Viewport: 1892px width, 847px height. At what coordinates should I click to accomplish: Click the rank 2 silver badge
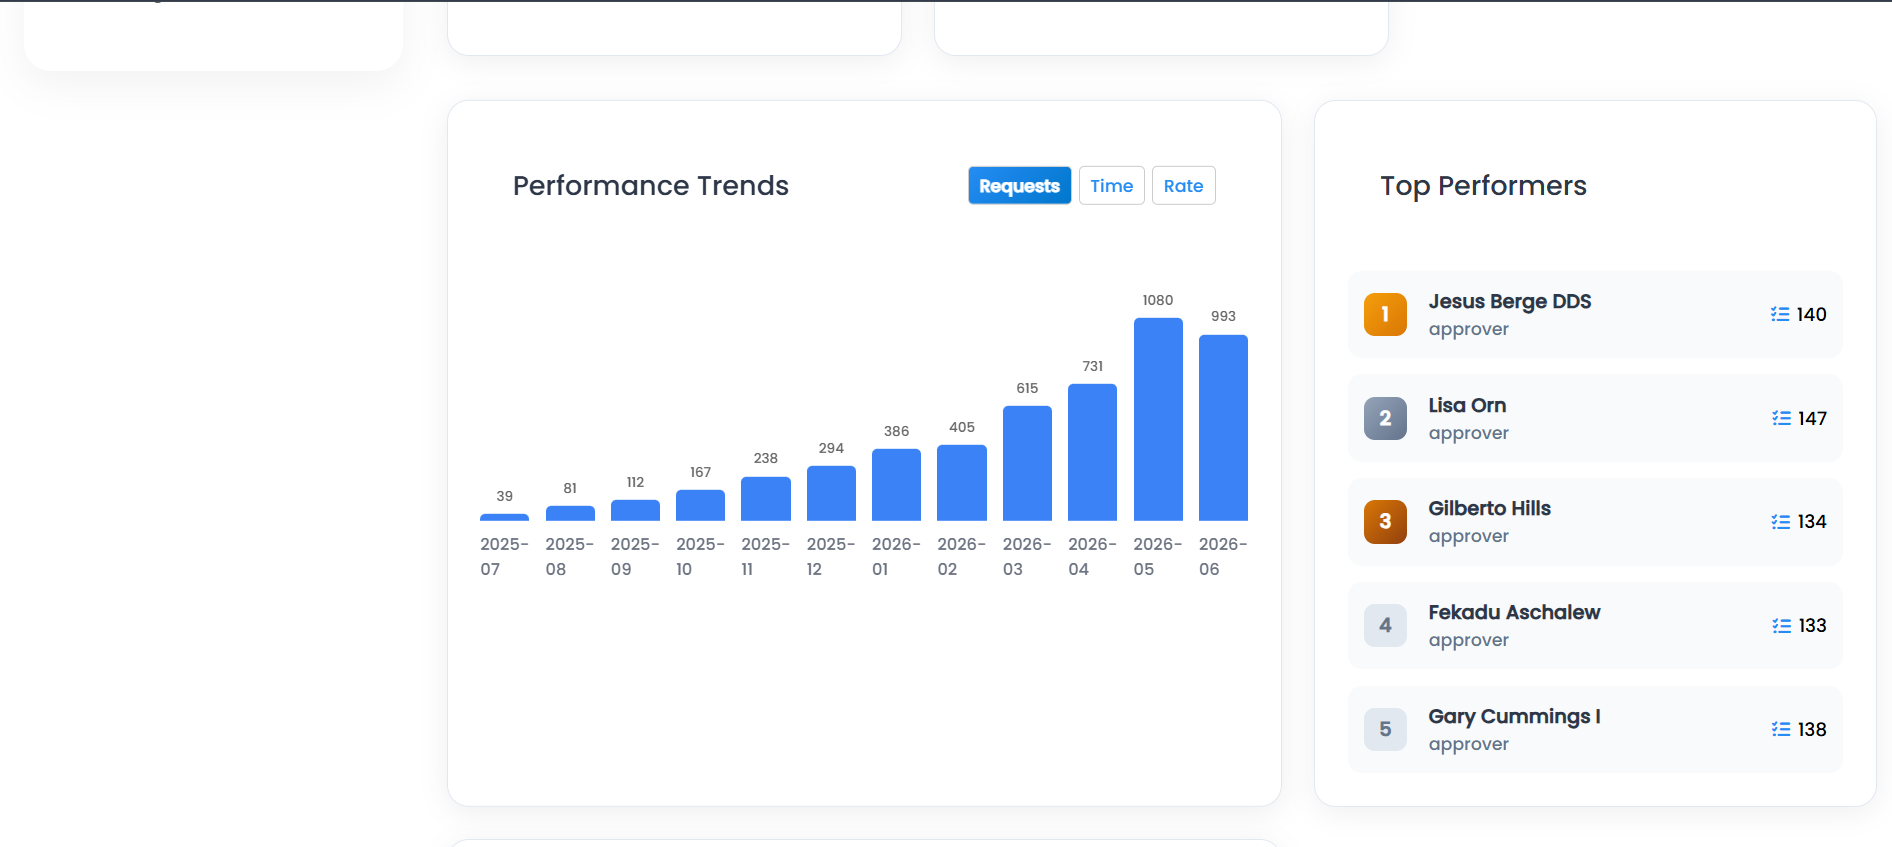[1385, 418]
